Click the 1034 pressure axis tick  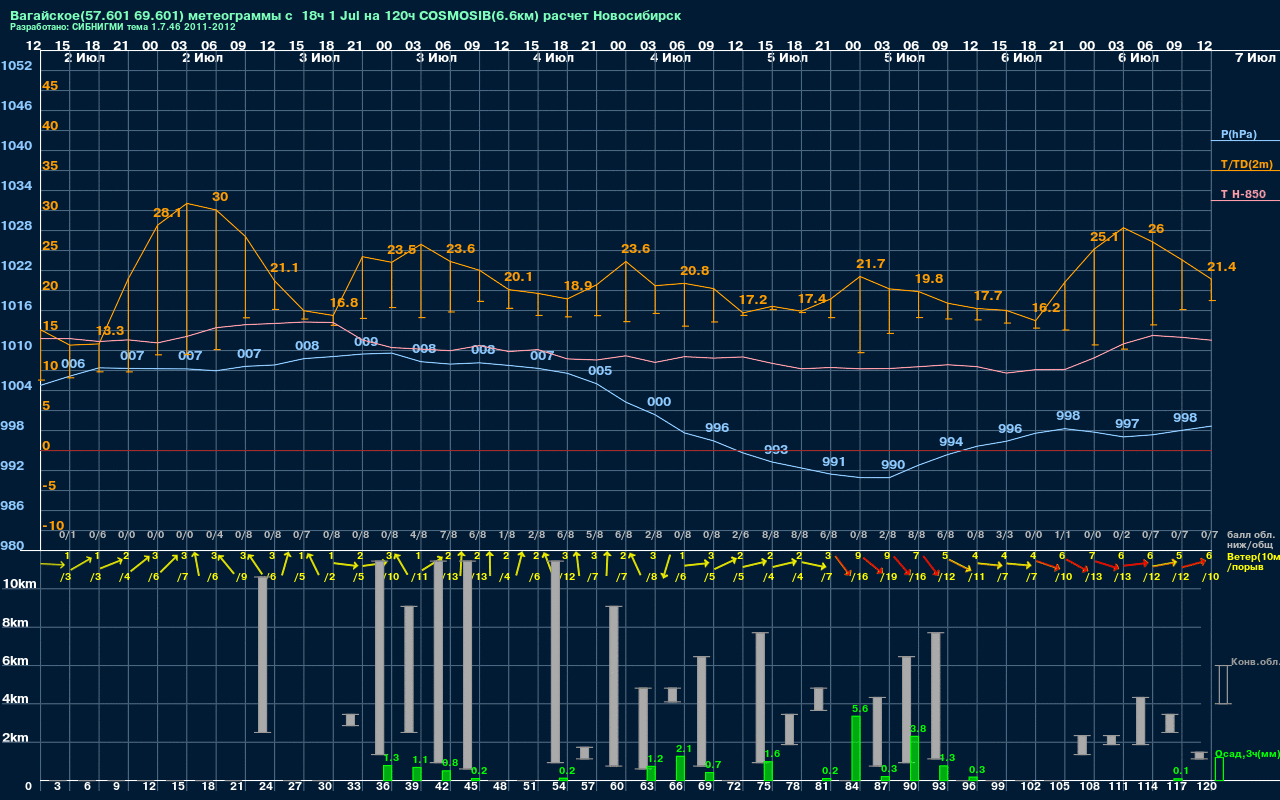16,185
